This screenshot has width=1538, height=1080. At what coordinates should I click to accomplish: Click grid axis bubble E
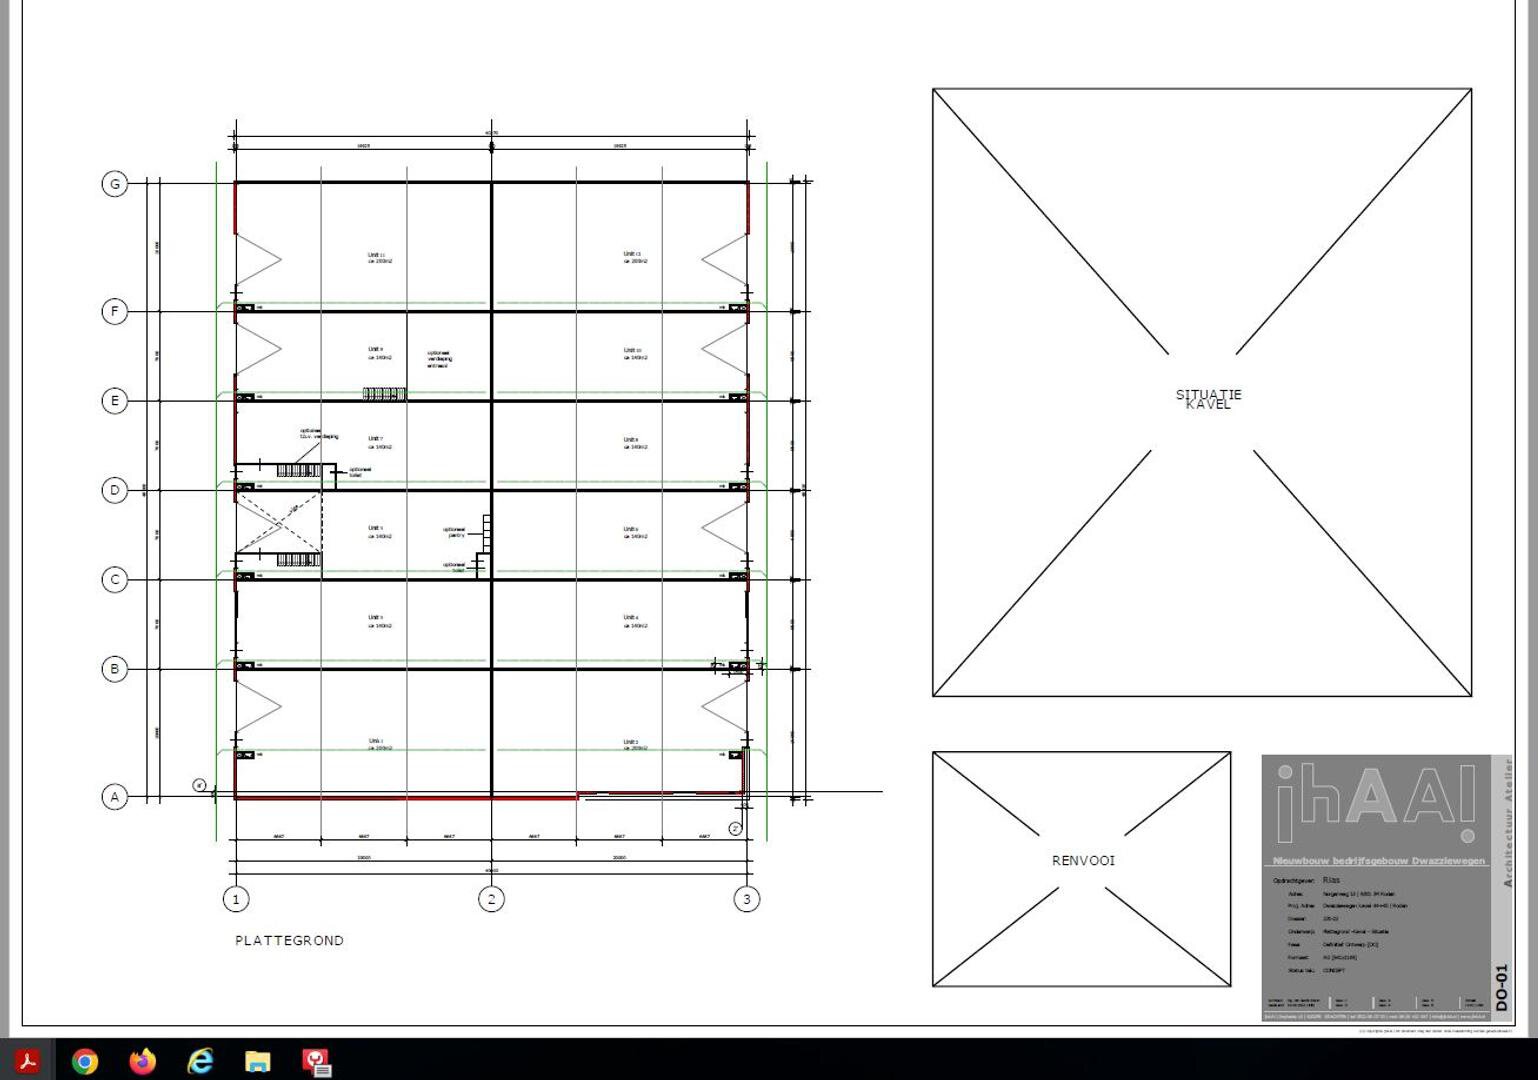pos(115,401)
